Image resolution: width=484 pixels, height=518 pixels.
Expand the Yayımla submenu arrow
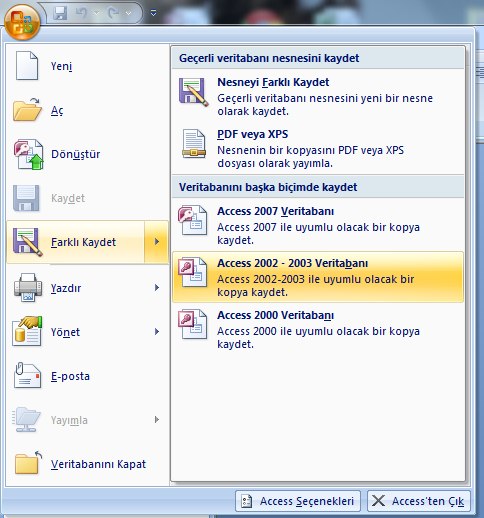pos(157,420)
